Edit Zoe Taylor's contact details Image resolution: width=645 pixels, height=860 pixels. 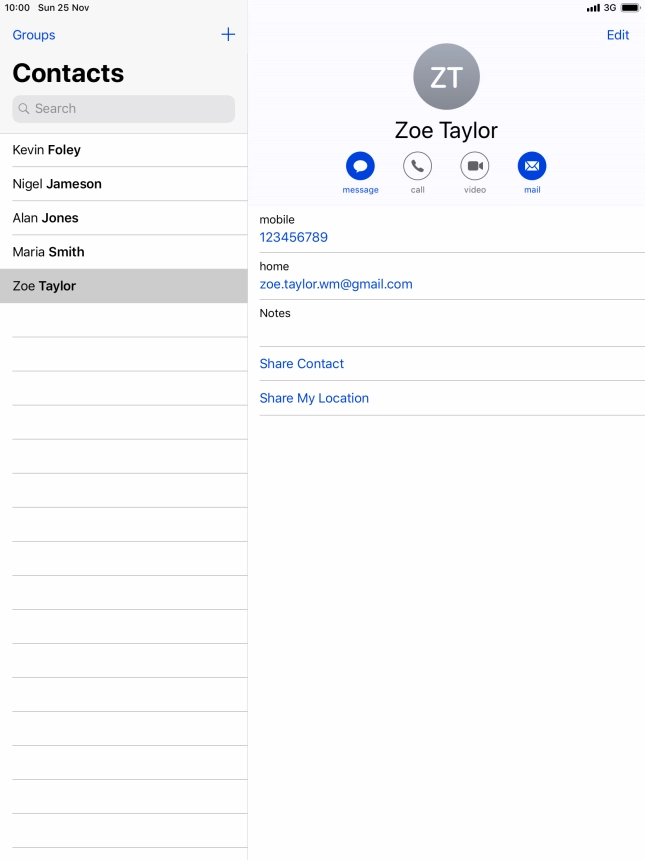coord(618,35)
